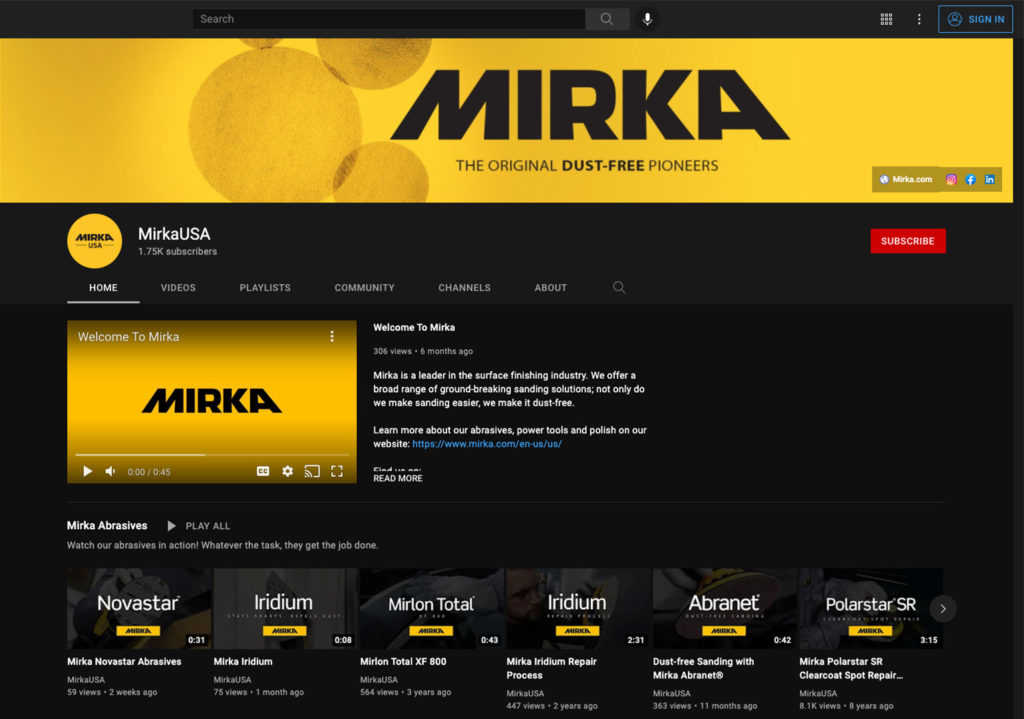Open the Iridium 0:08 video thumbnail
Image resolution: width=1024 pixels, height=719 pixels.
285,609
